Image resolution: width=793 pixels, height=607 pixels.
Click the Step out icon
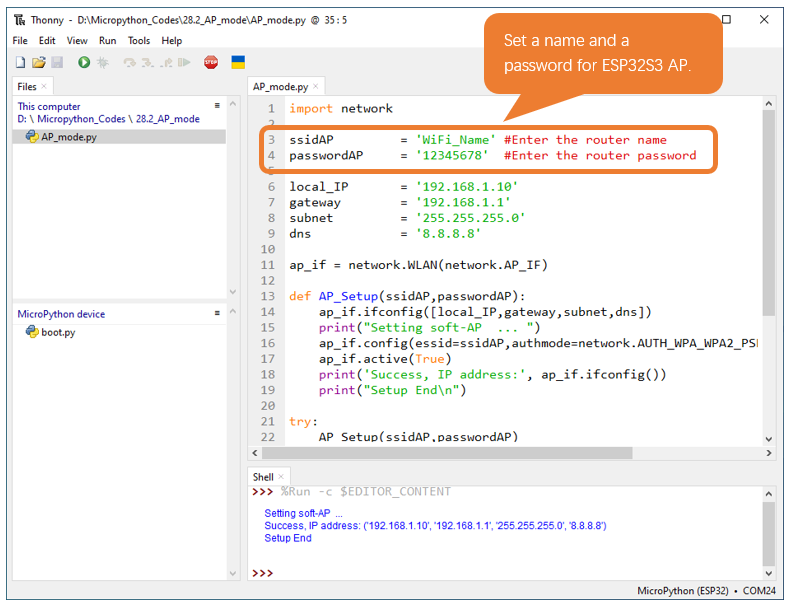point(166,62)
